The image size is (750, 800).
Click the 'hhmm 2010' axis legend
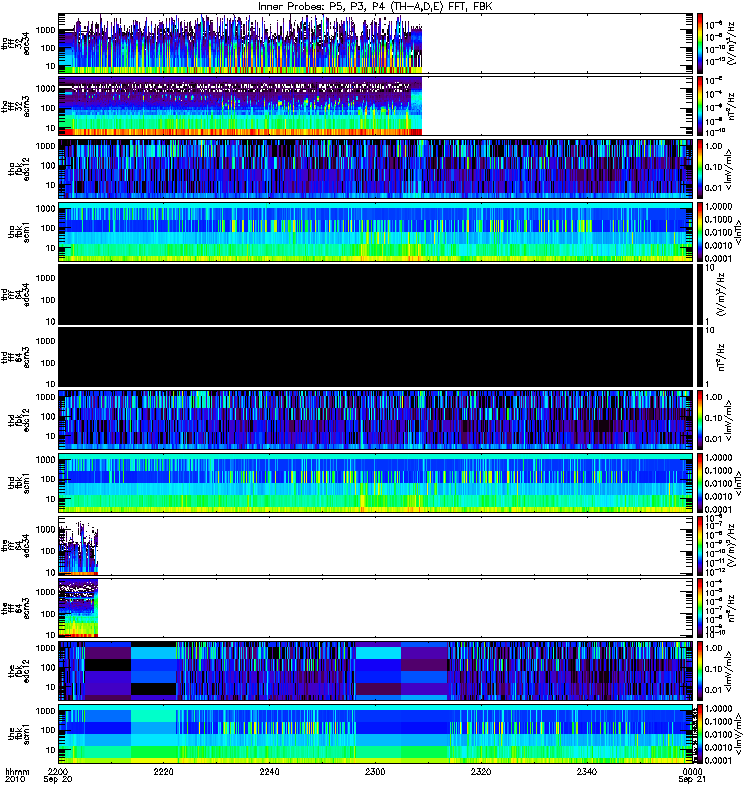(17, 776)
